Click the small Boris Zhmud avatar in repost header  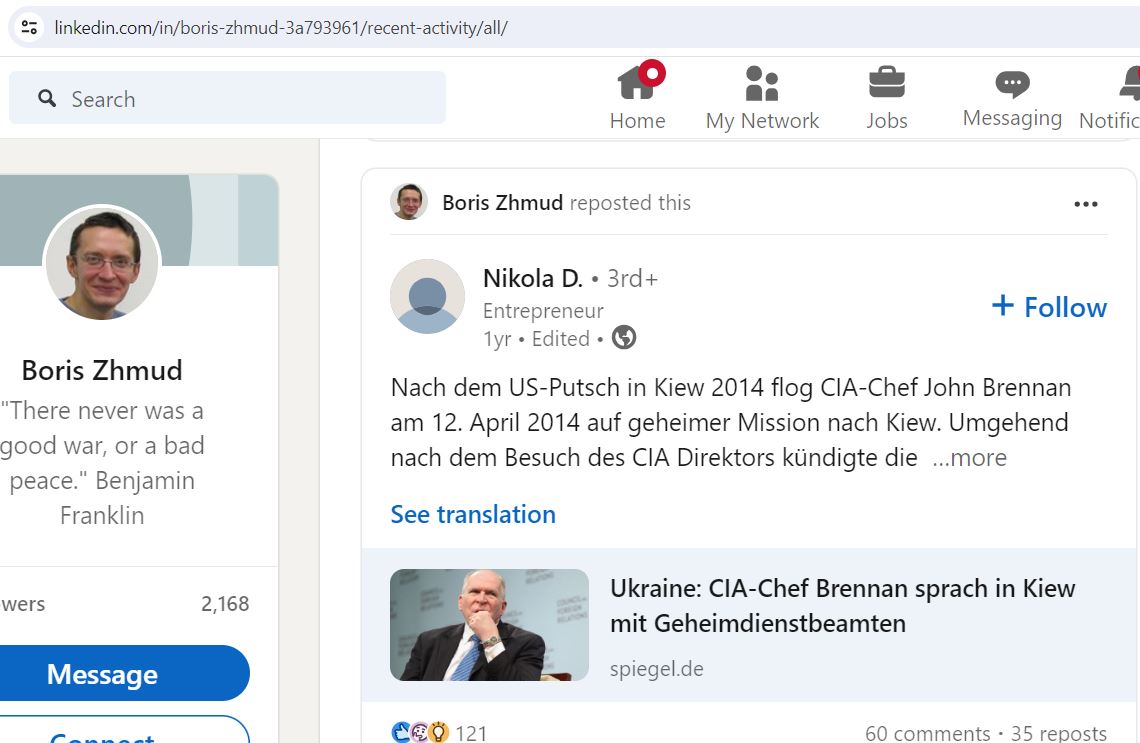tap(409, 202)
